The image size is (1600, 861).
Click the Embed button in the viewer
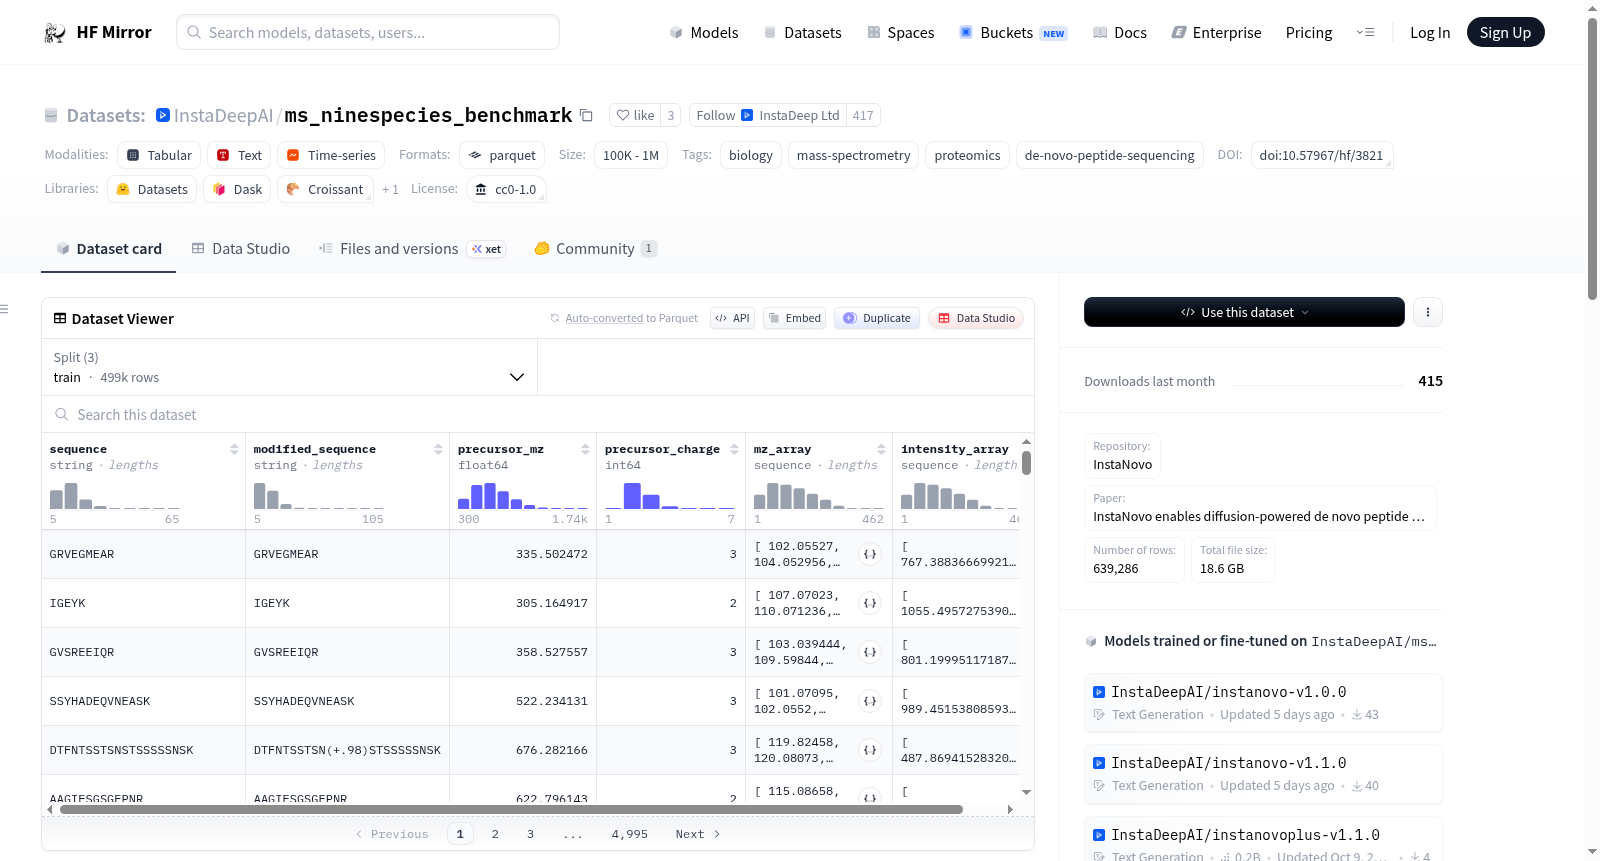pyautogui.click(x=794, y=318)
